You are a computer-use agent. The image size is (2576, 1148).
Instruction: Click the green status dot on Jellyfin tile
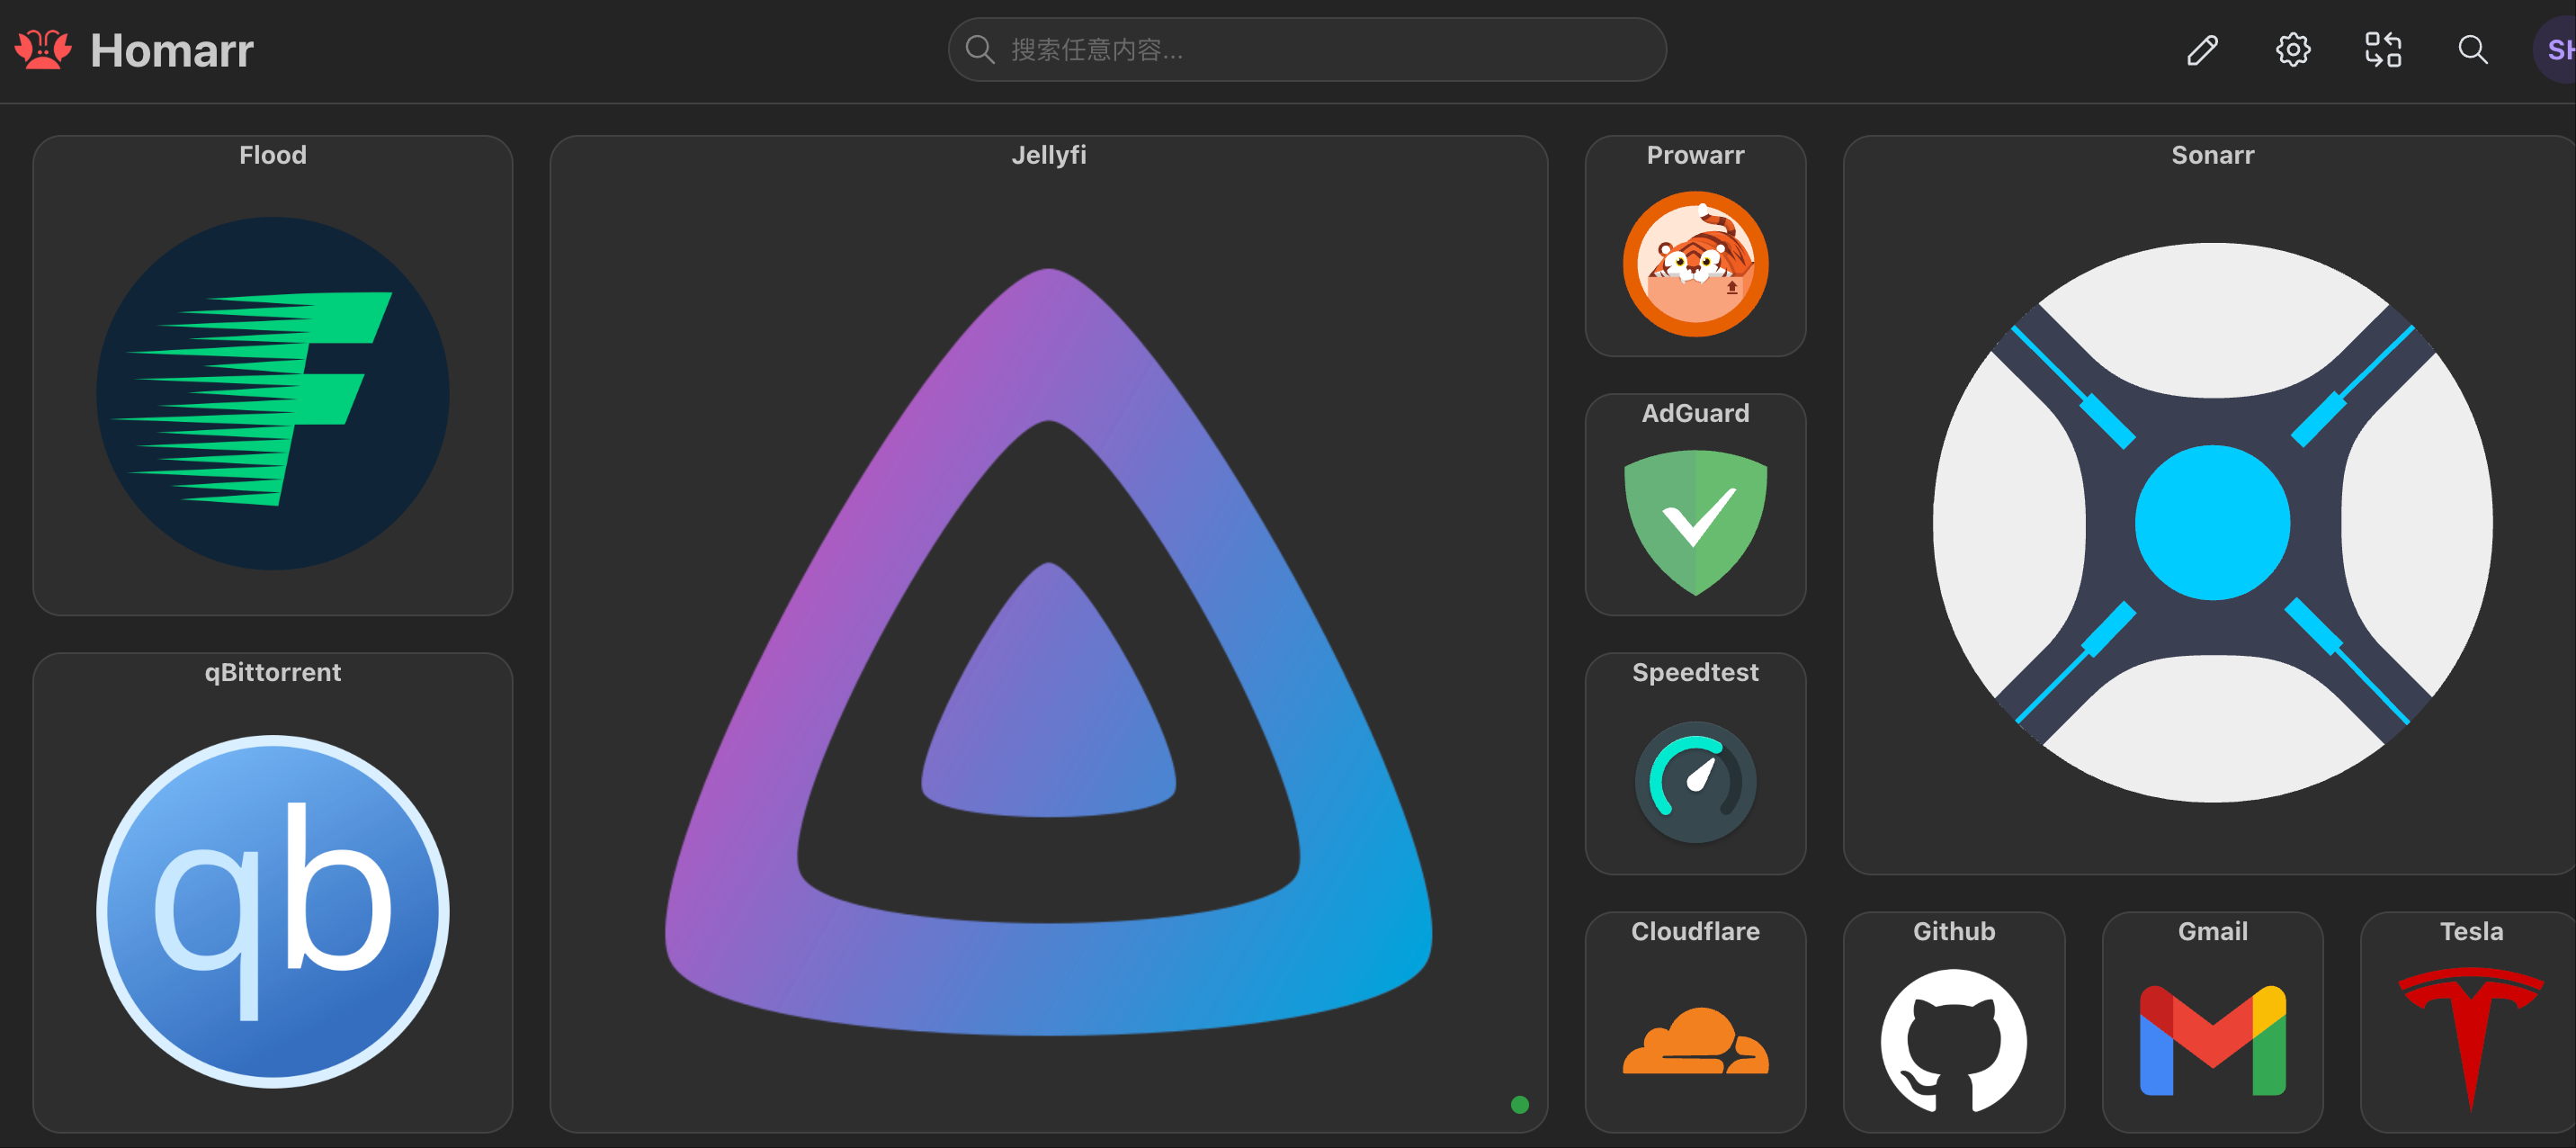[1519, 1104]
